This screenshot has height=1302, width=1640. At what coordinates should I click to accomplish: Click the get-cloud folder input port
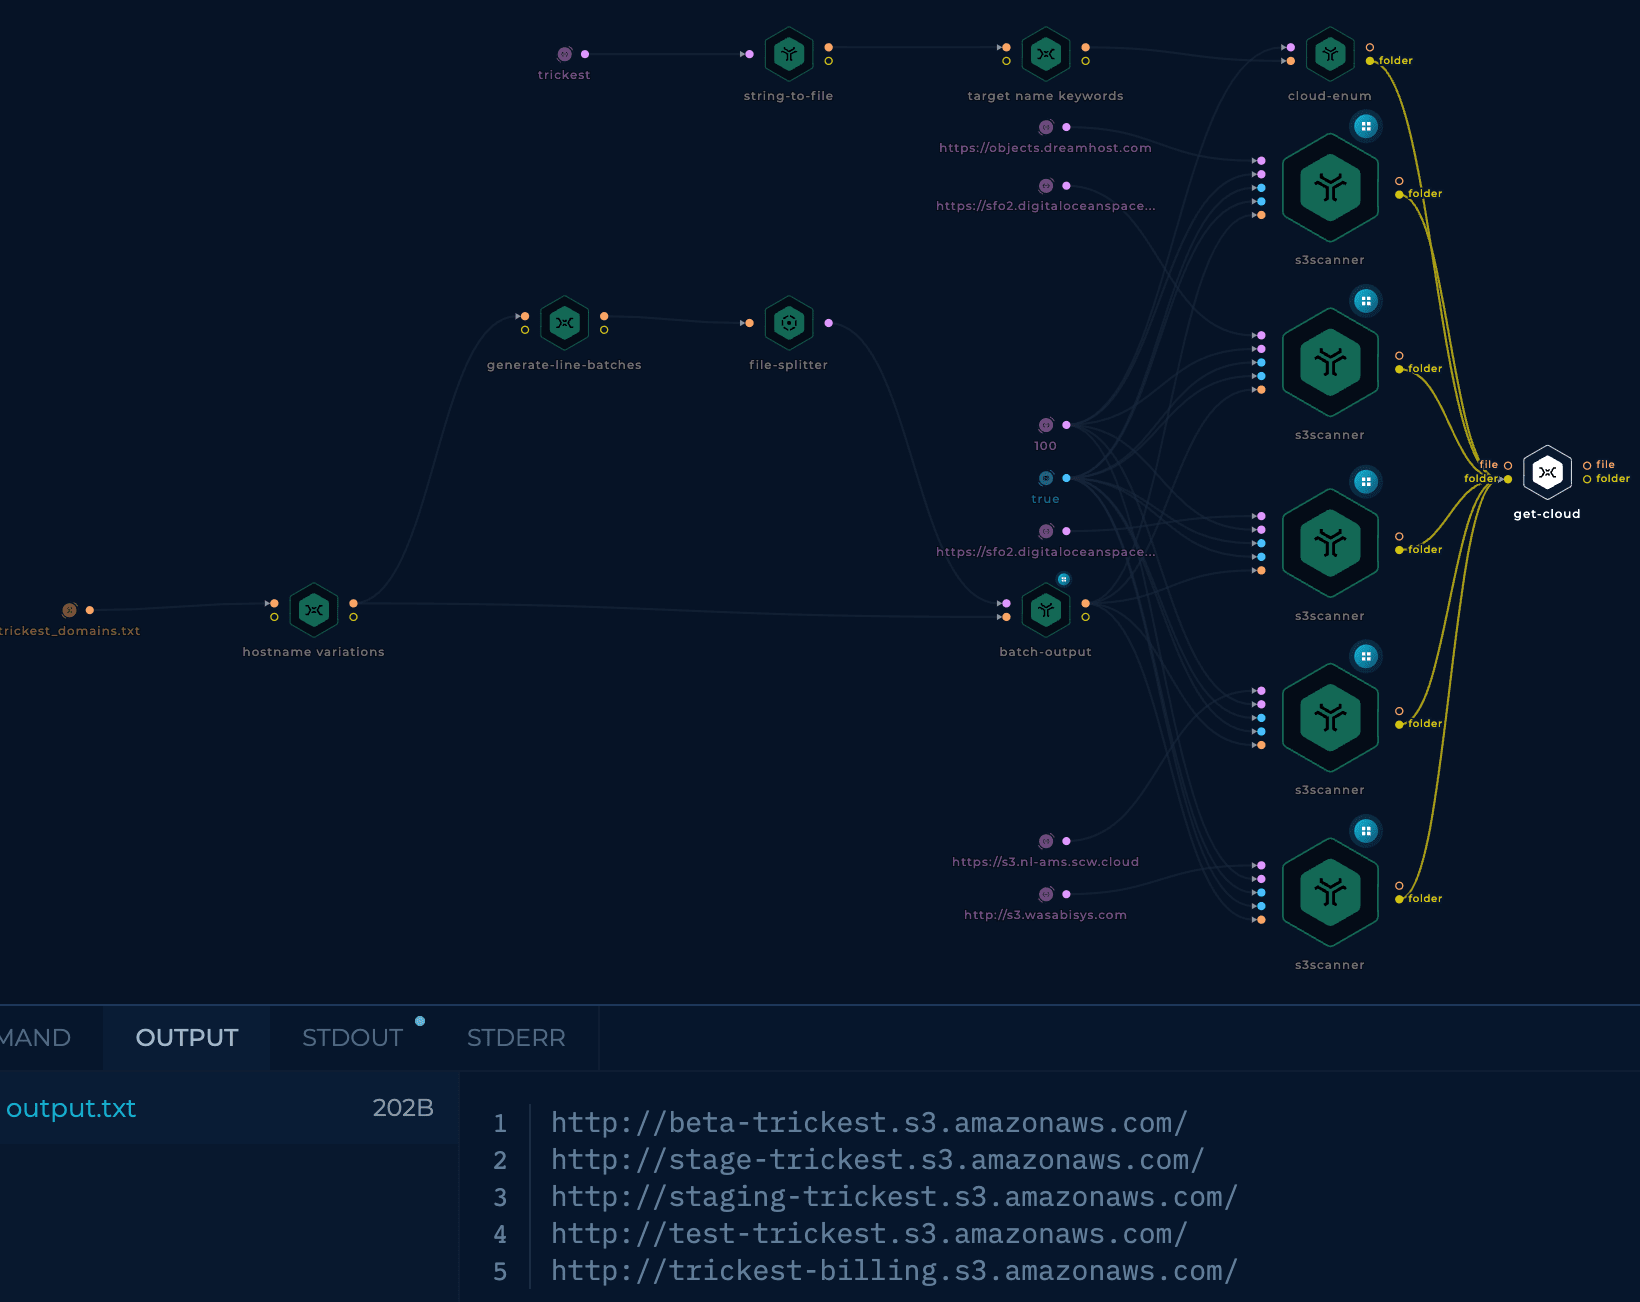1508,479
